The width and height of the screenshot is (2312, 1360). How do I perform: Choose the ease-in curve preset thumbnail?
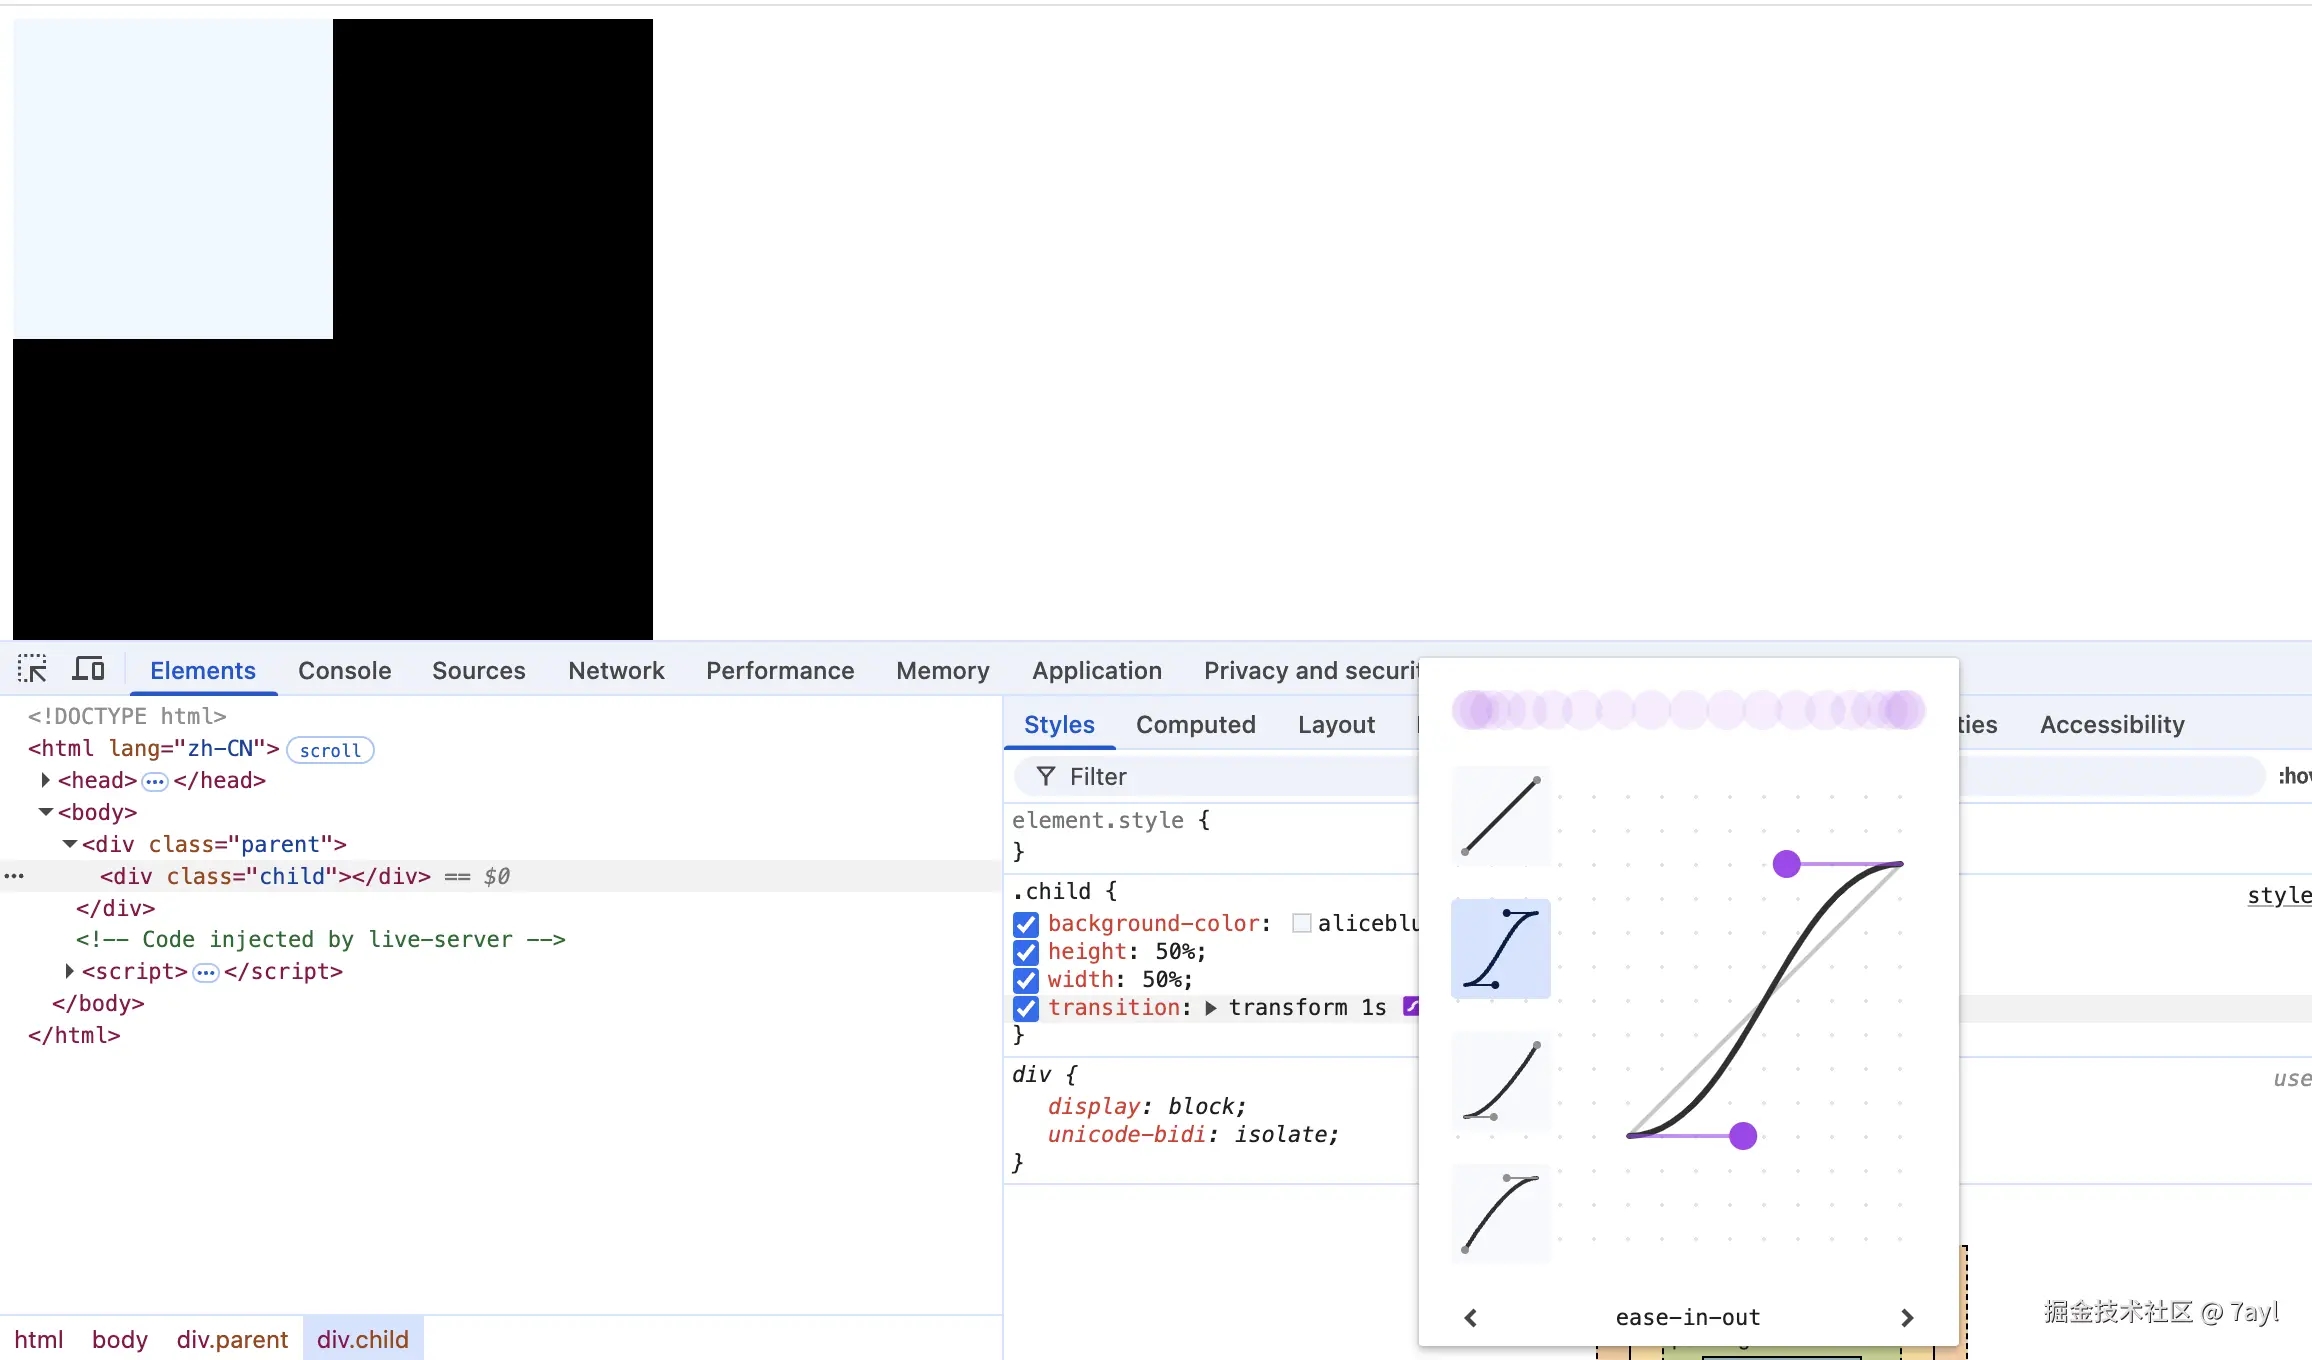[x=1500, y=1081]
